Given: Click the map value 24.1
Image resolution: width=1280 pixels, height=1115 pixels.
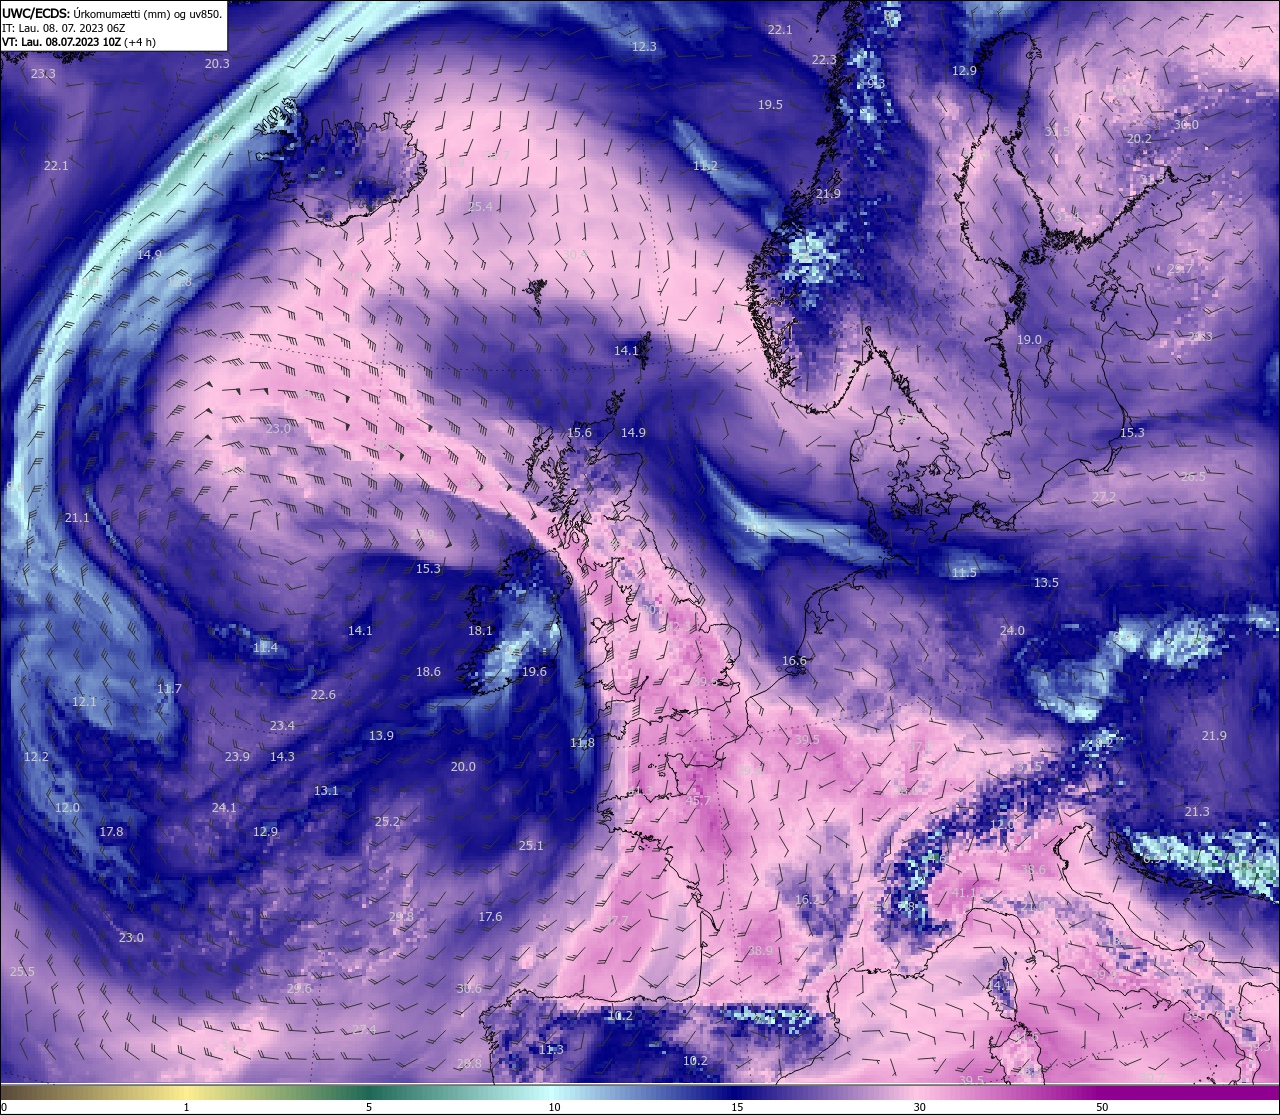Looking at the screenshot, I should click(x=224, y=808).
